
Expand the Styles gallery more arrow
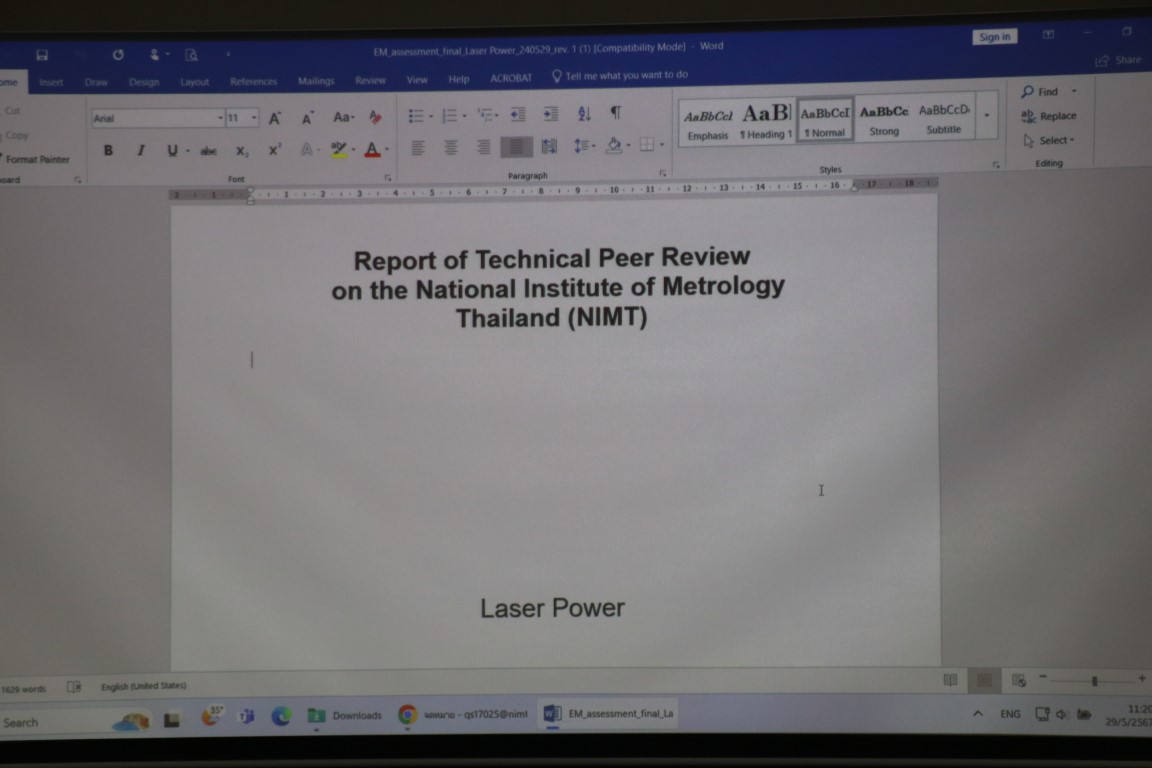point(986,116)
